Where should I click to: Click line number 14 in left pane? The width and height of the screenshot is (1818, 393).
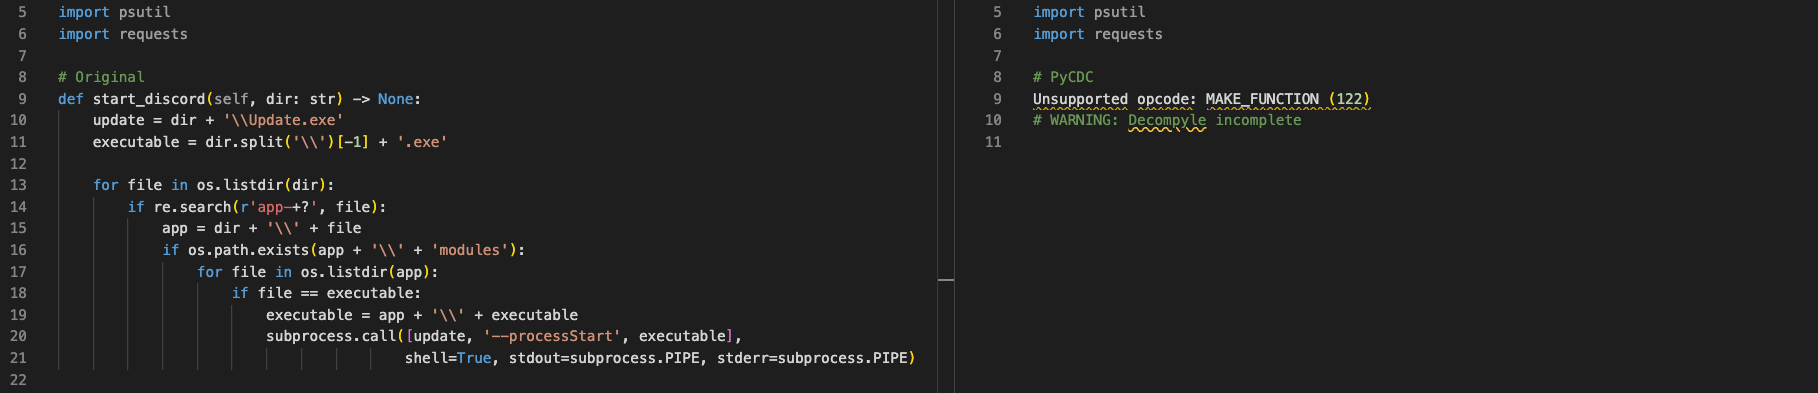click(x=18, y=207)
